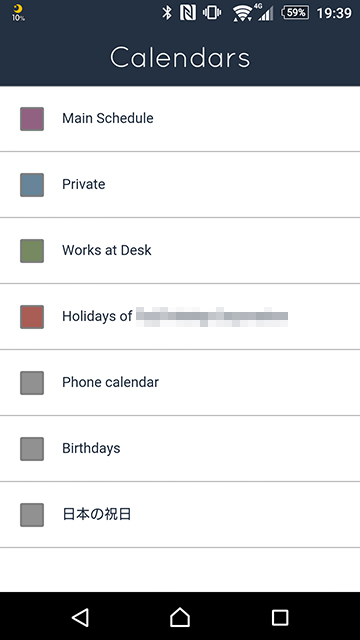Viewport: 360px width, 640px height.
Task: Tap the 59% battery indicator
Action: coord(295,13)
